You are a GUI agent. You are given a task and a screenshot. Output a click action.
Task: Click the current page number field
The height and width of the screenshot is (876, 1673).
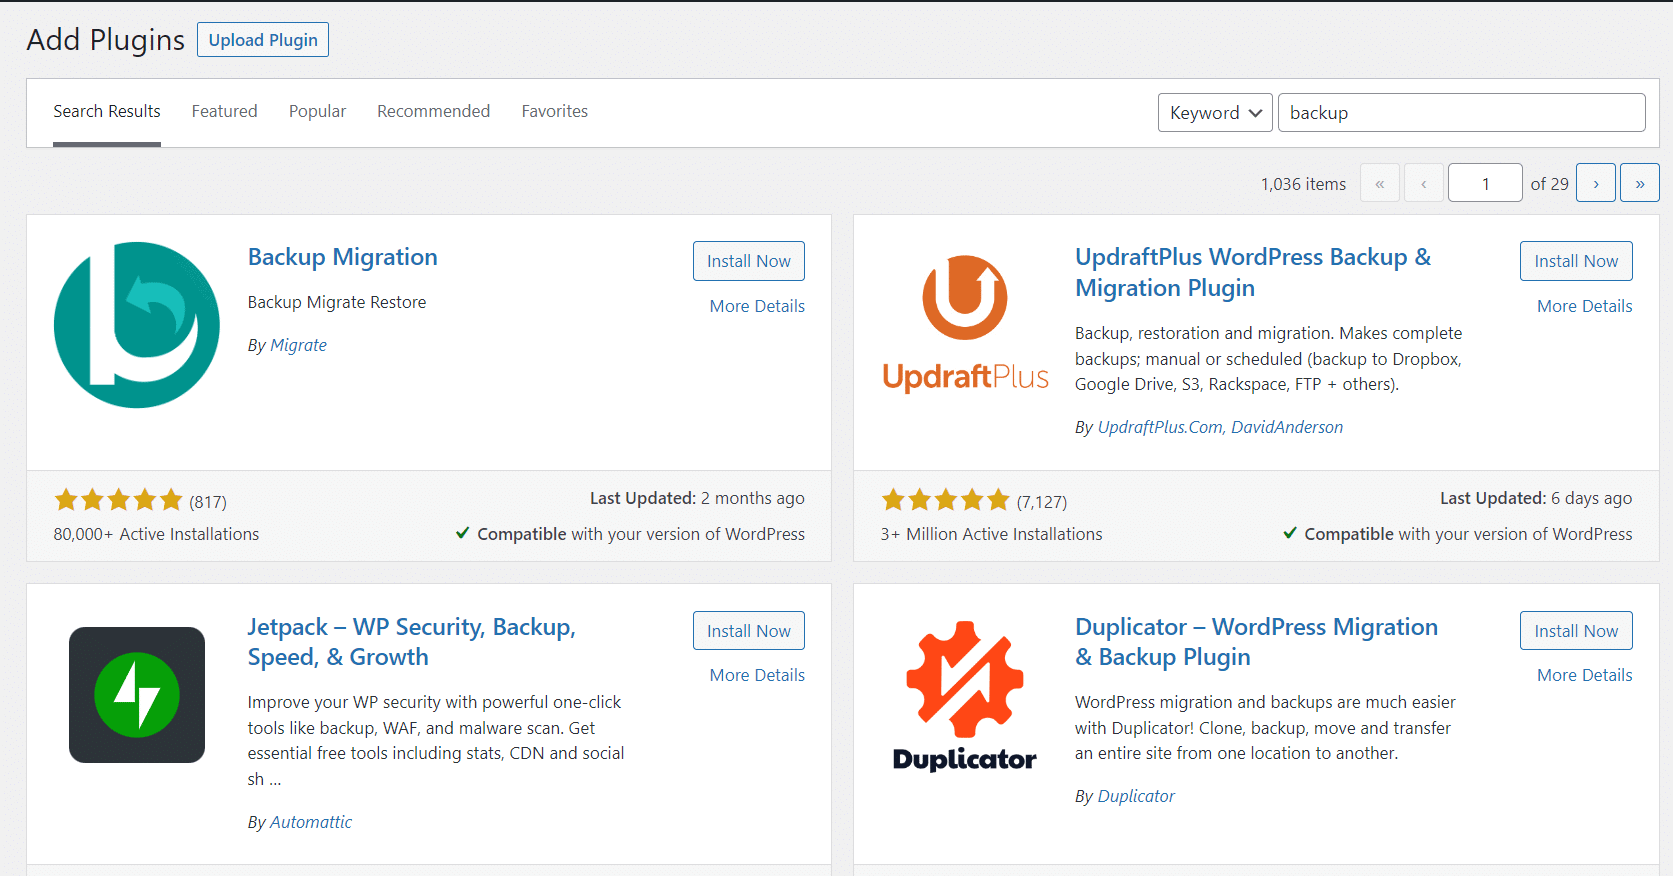[x=1485, y=183]
